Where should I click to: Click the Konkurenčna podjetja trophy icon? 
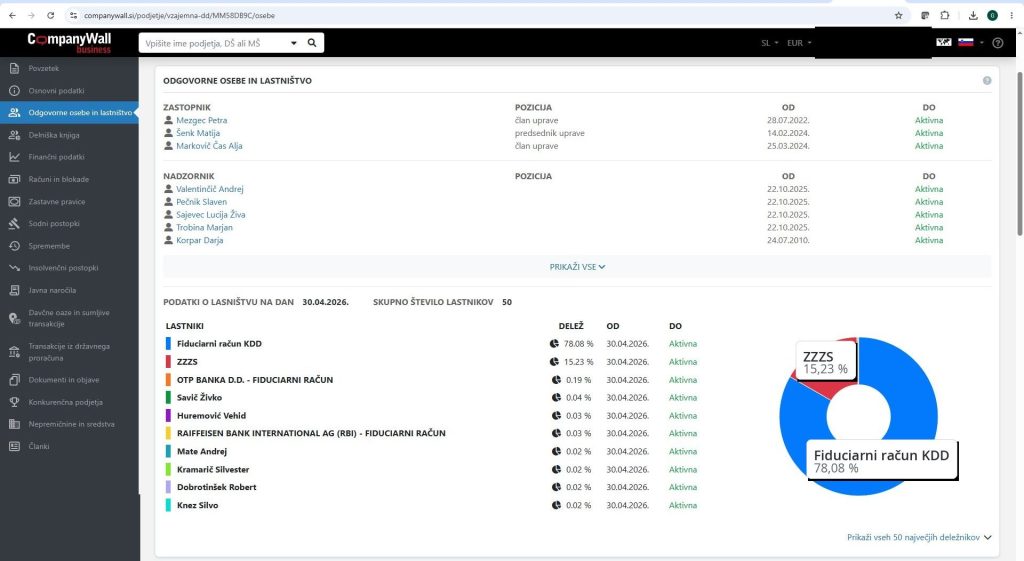tap(14, 402)
